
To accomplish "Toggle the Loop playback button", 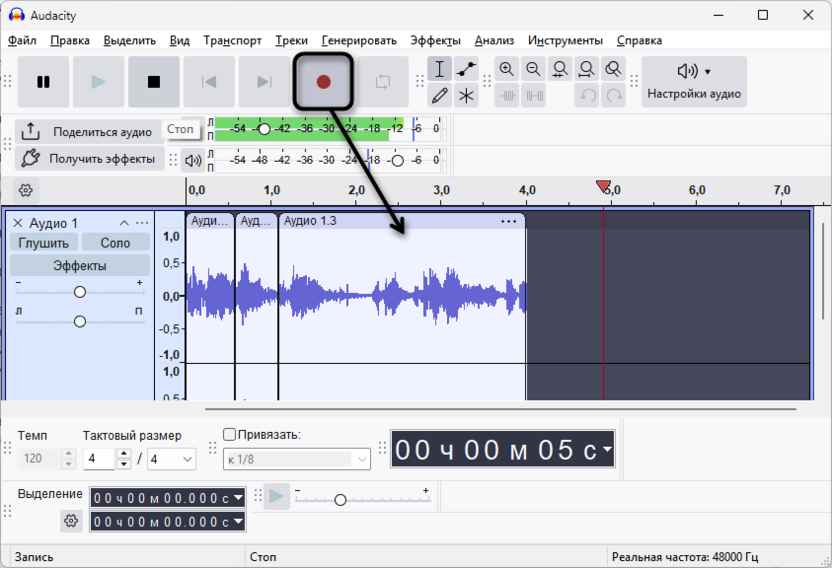I will coord(383,82).
